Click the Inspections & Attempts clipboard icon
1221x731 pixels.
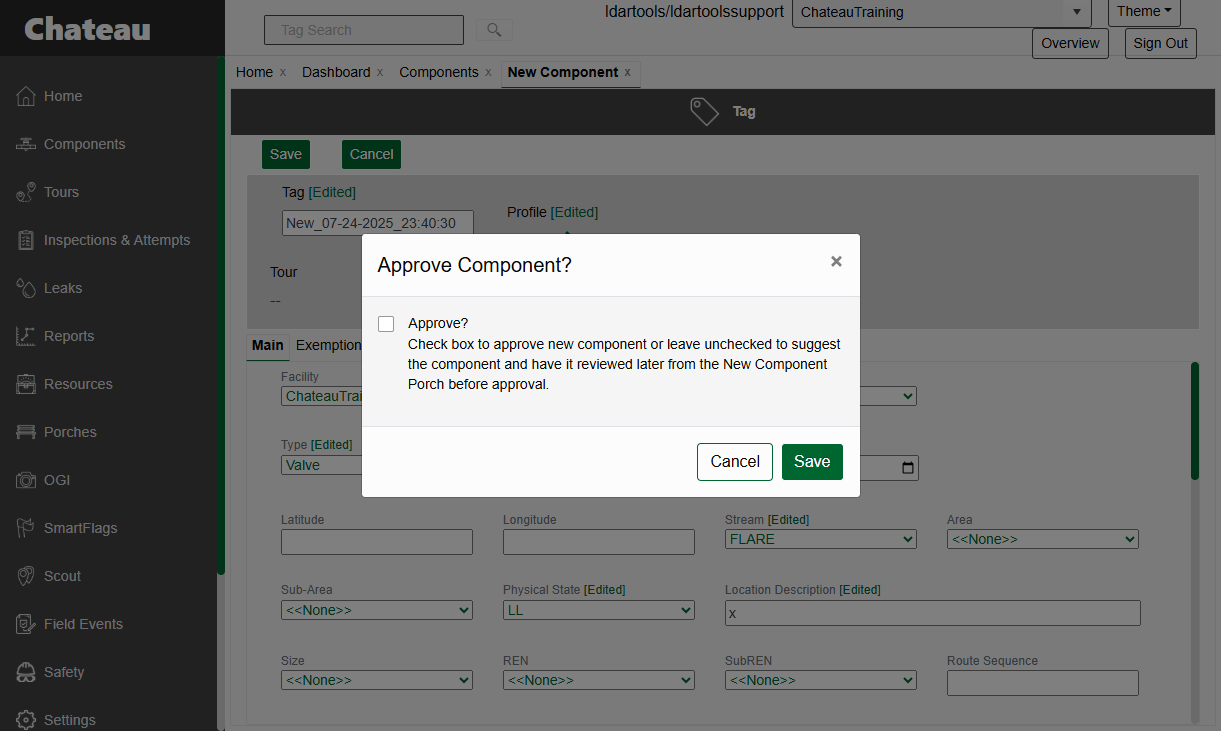26,240
